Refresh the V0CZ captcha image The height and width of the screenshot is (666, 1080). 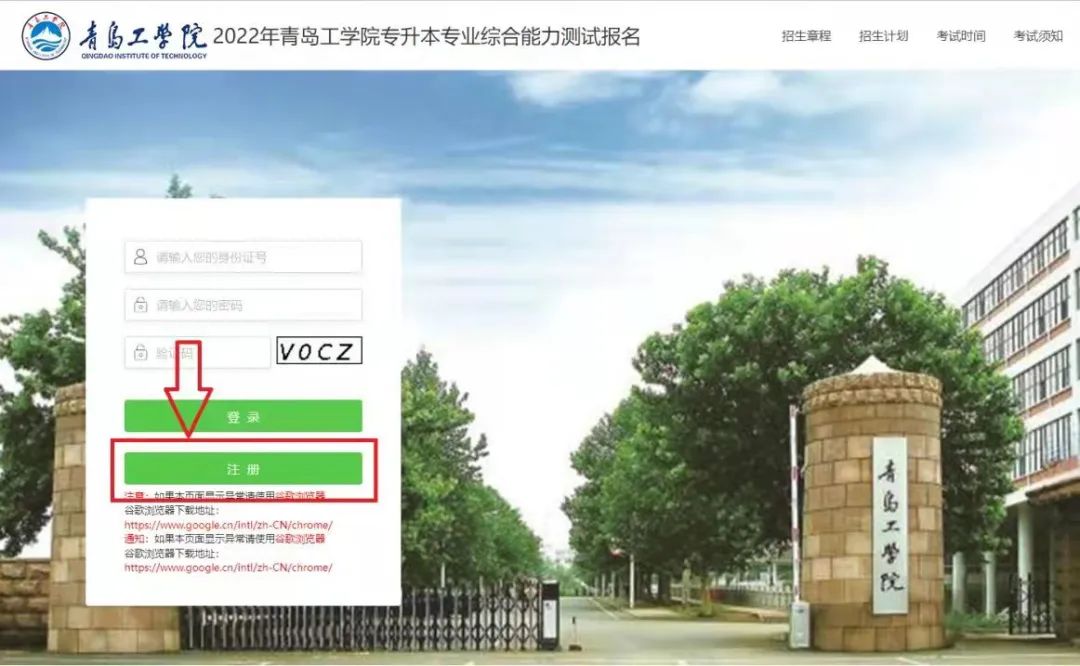pos(319,351)
